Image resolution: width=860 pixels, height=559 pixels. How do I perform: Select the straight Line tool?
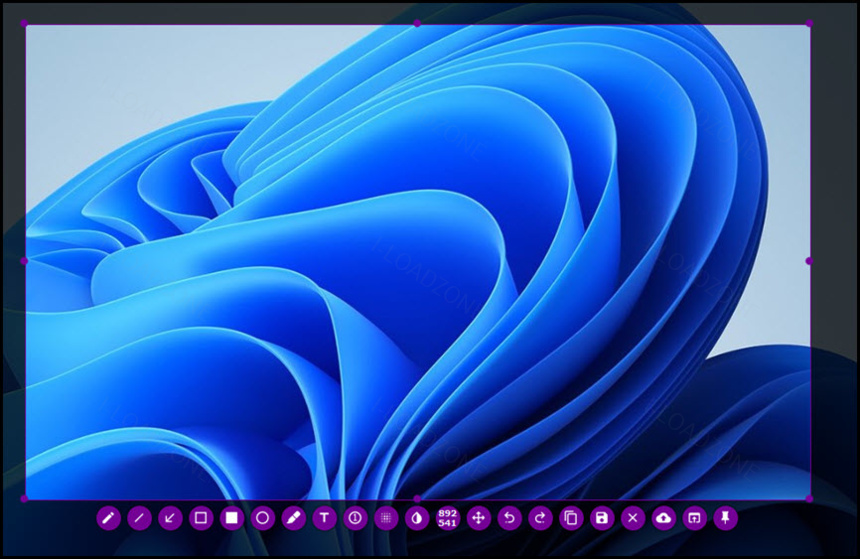point(139,518)
